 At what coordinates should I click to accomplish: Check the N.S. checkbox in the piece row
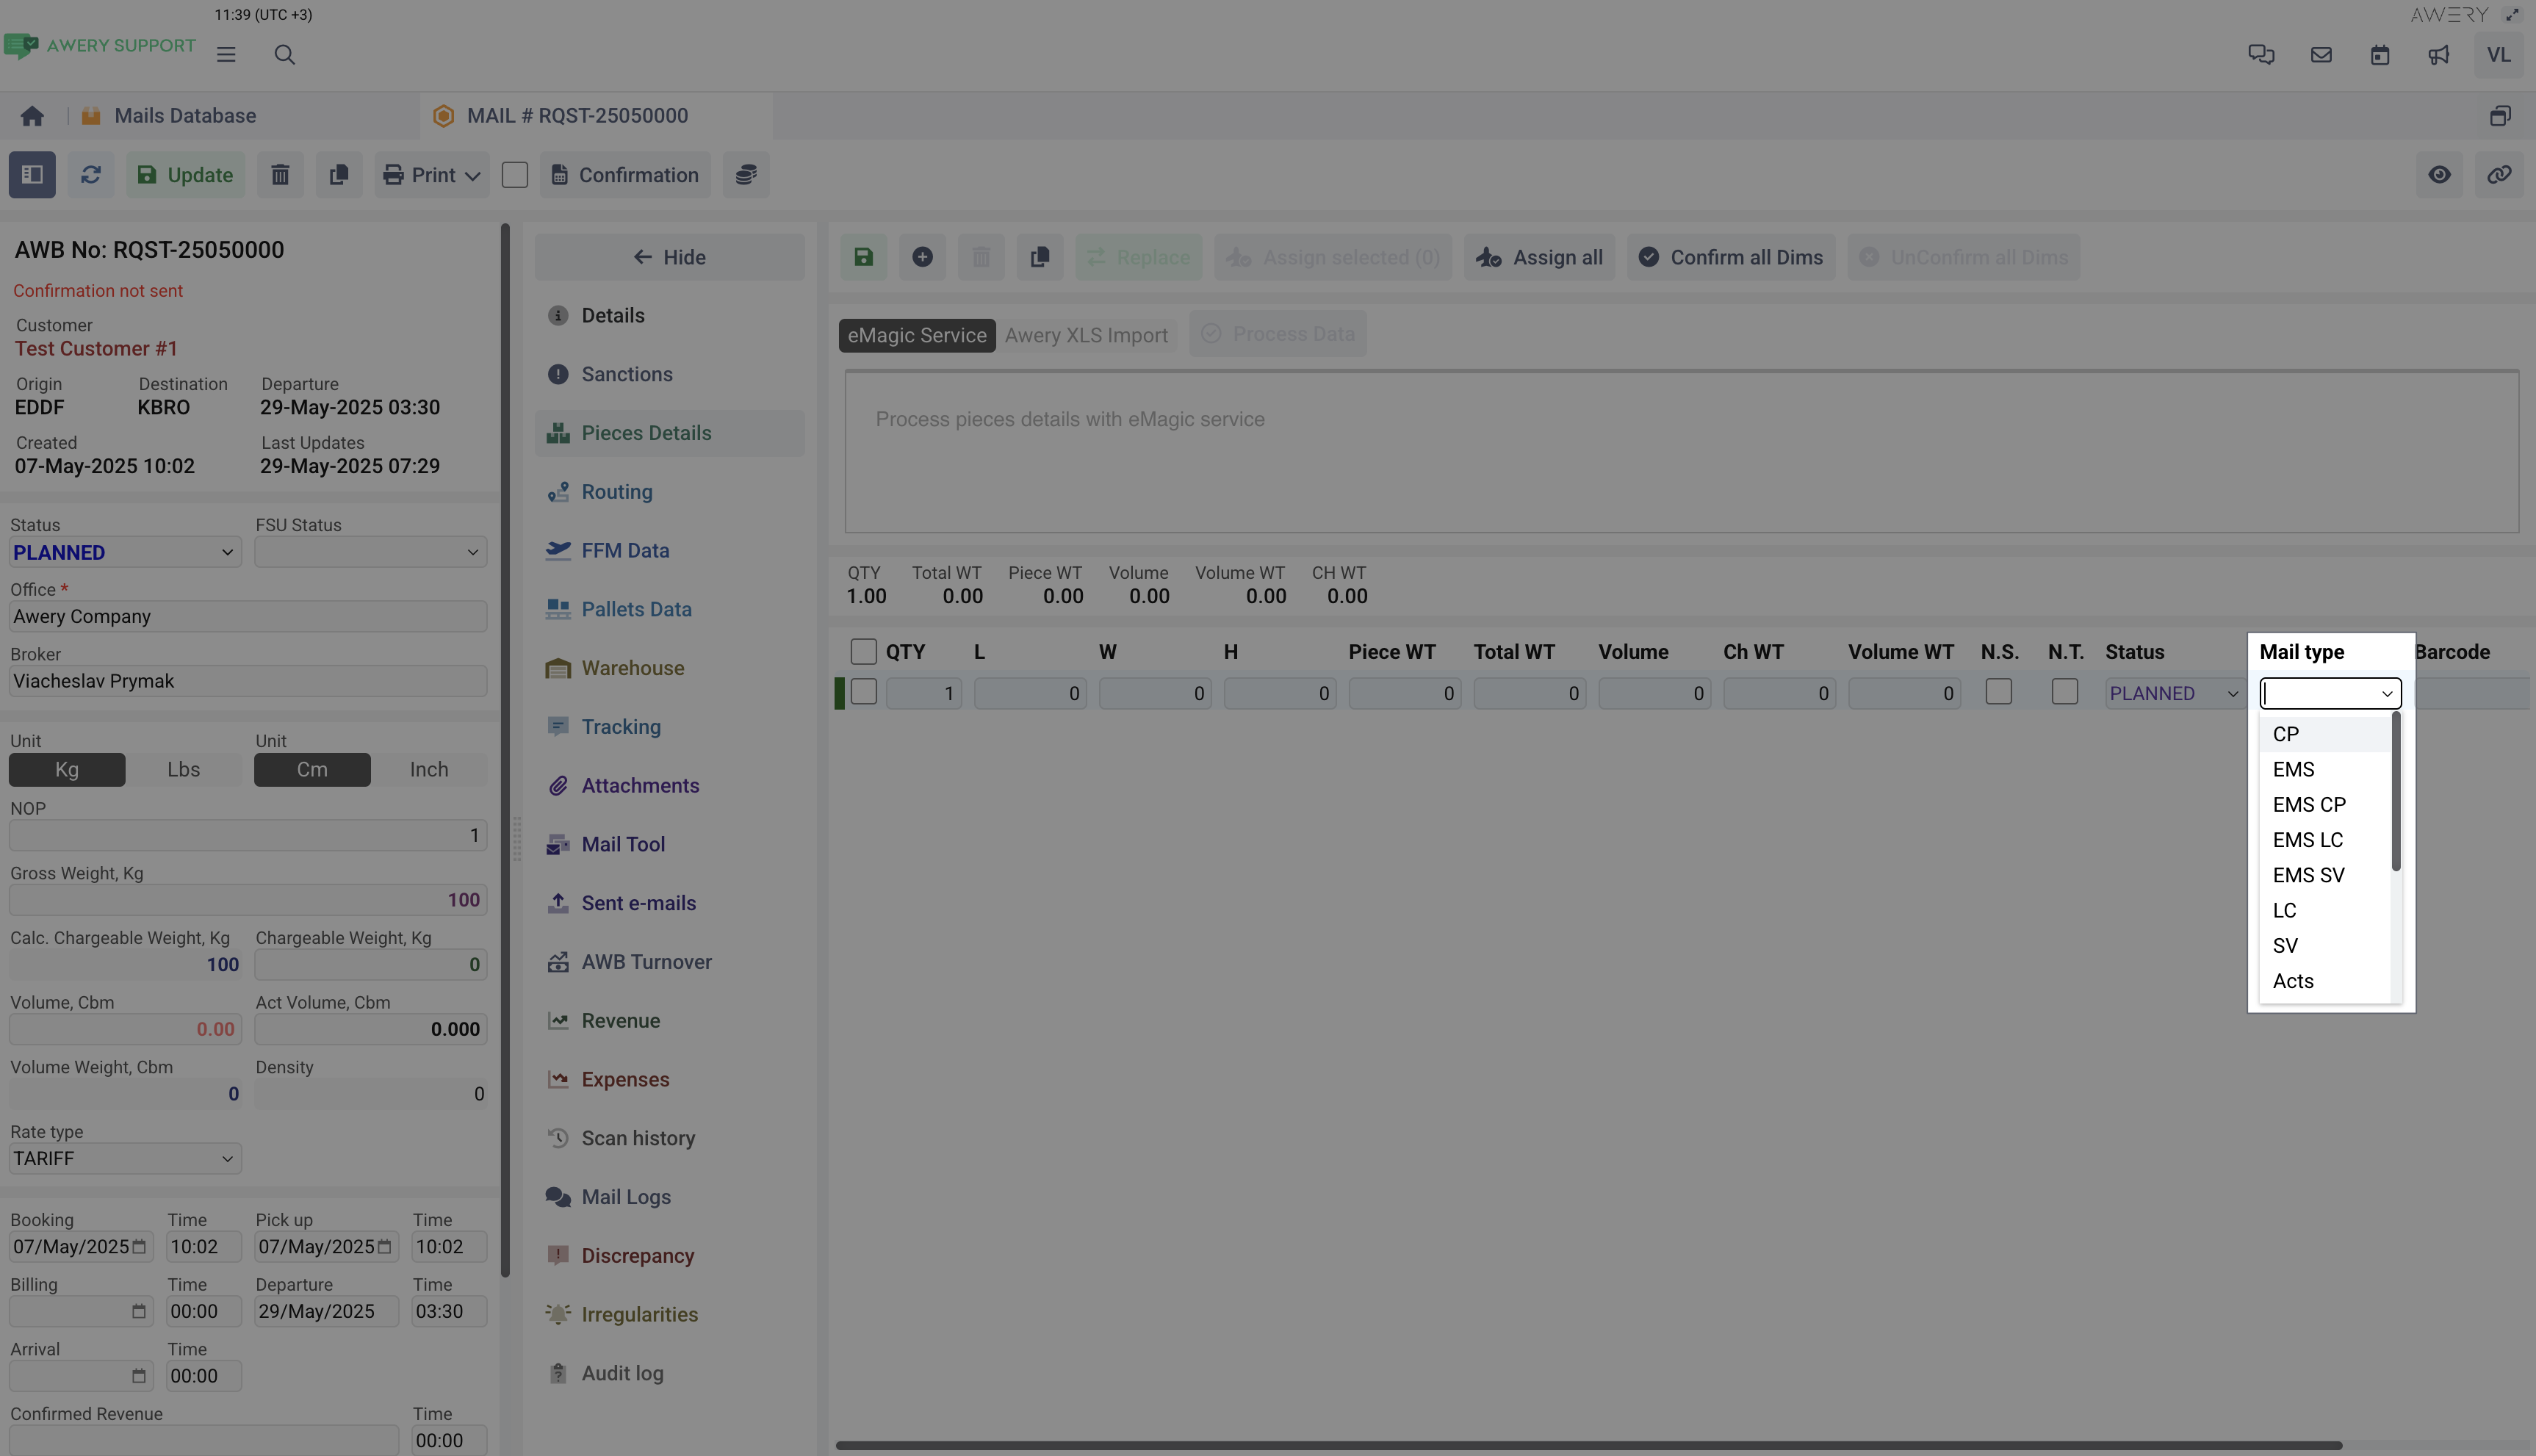coord(1998,692)
